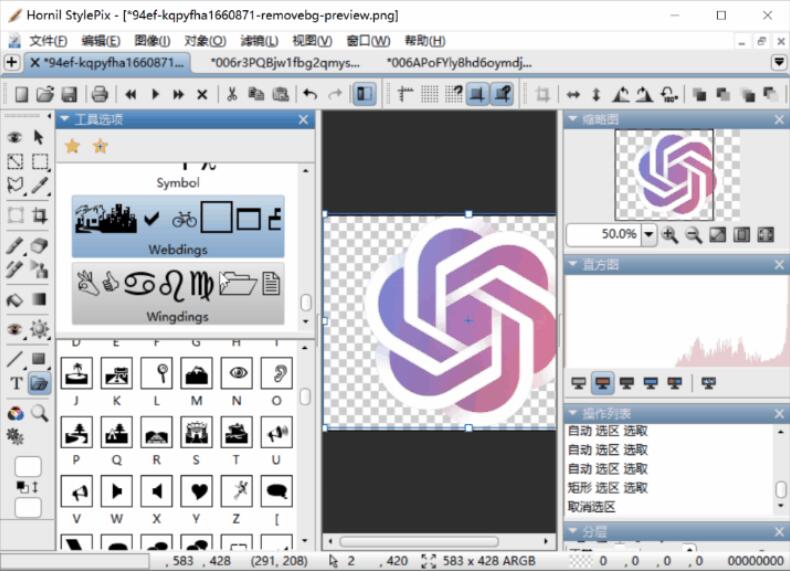Viewport: 790px width, 571px height.
Task: Open the zoom percentage dropdown
Action: [x=649, y=234]
